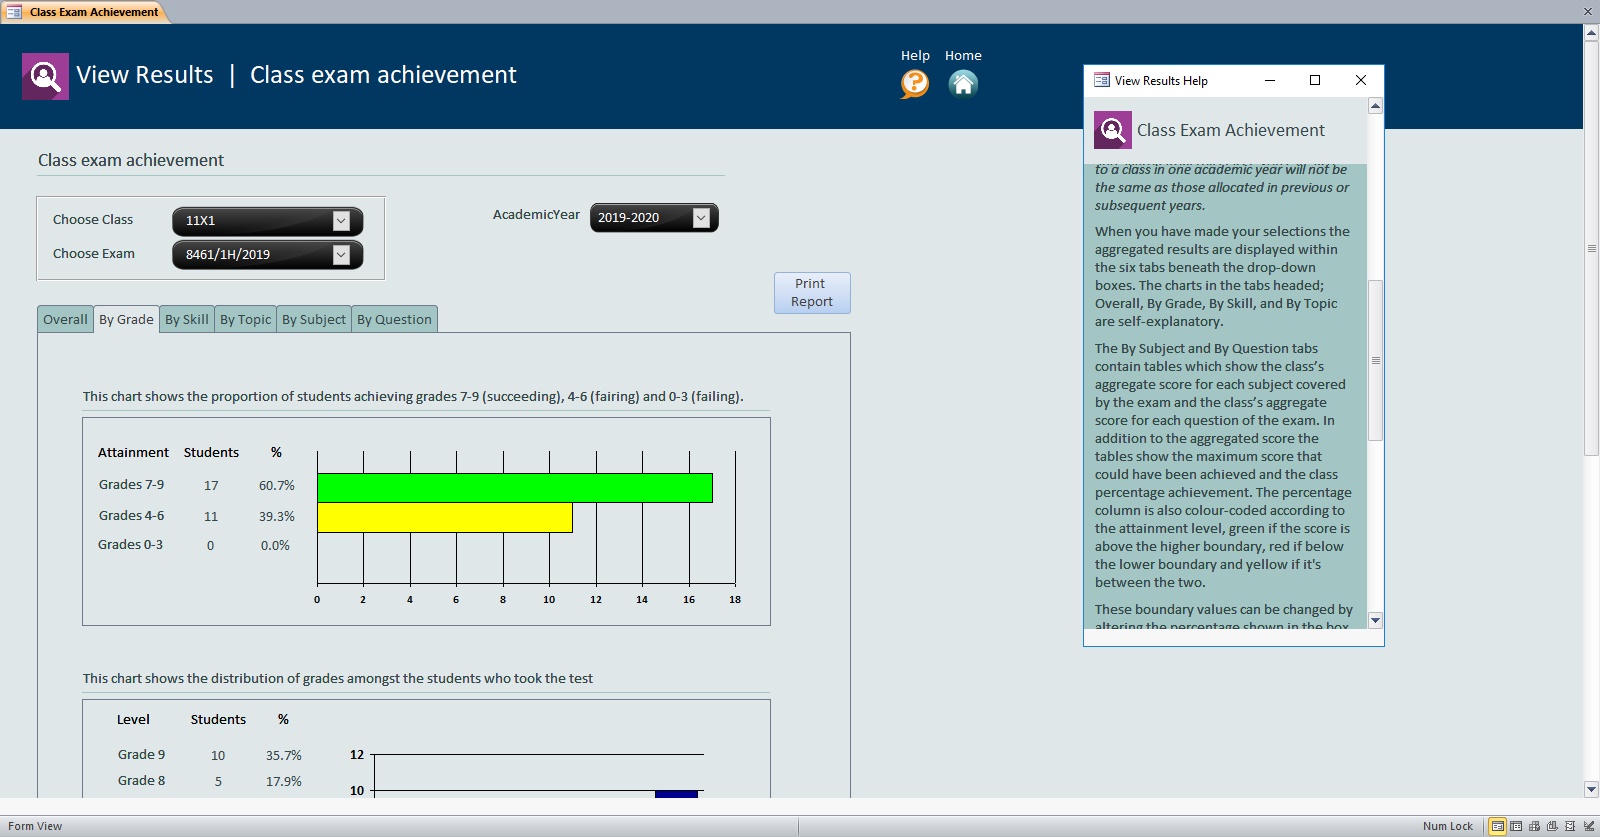Click the 'Attainment' column header
The height and width of the screenshot is (837, 1600).
point(133,453)
